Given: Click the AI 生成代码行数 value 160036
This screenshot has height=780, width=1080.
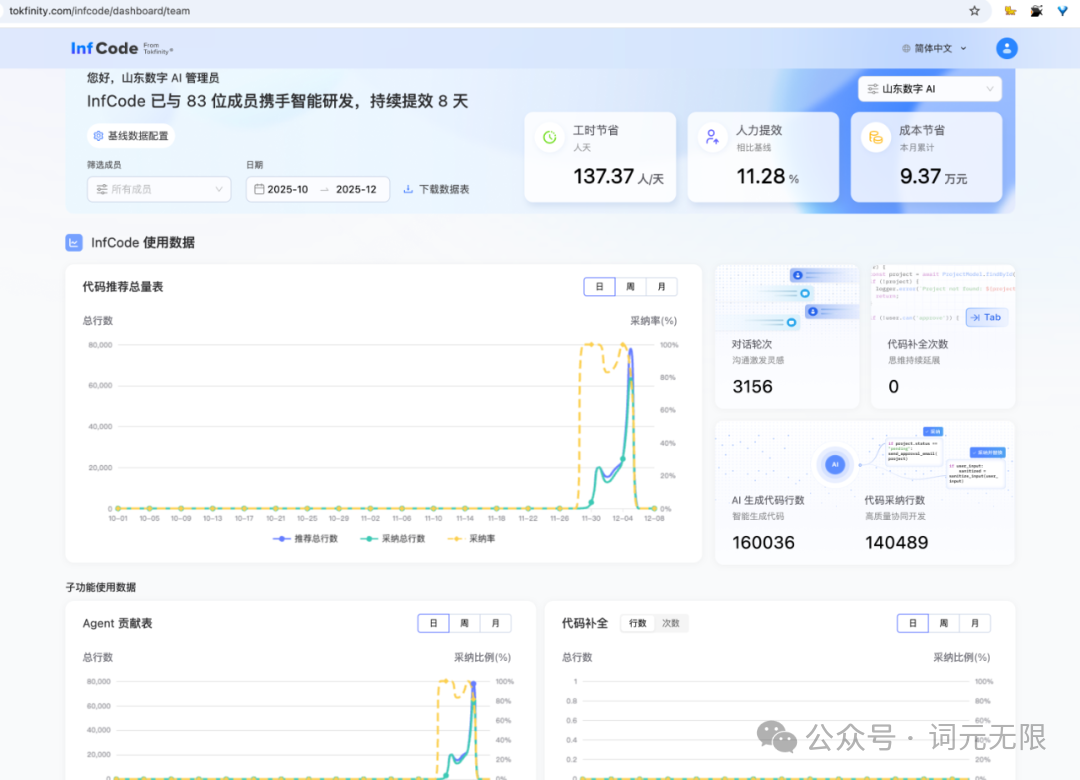Looking at the screenshot, I should click(763, 542).
